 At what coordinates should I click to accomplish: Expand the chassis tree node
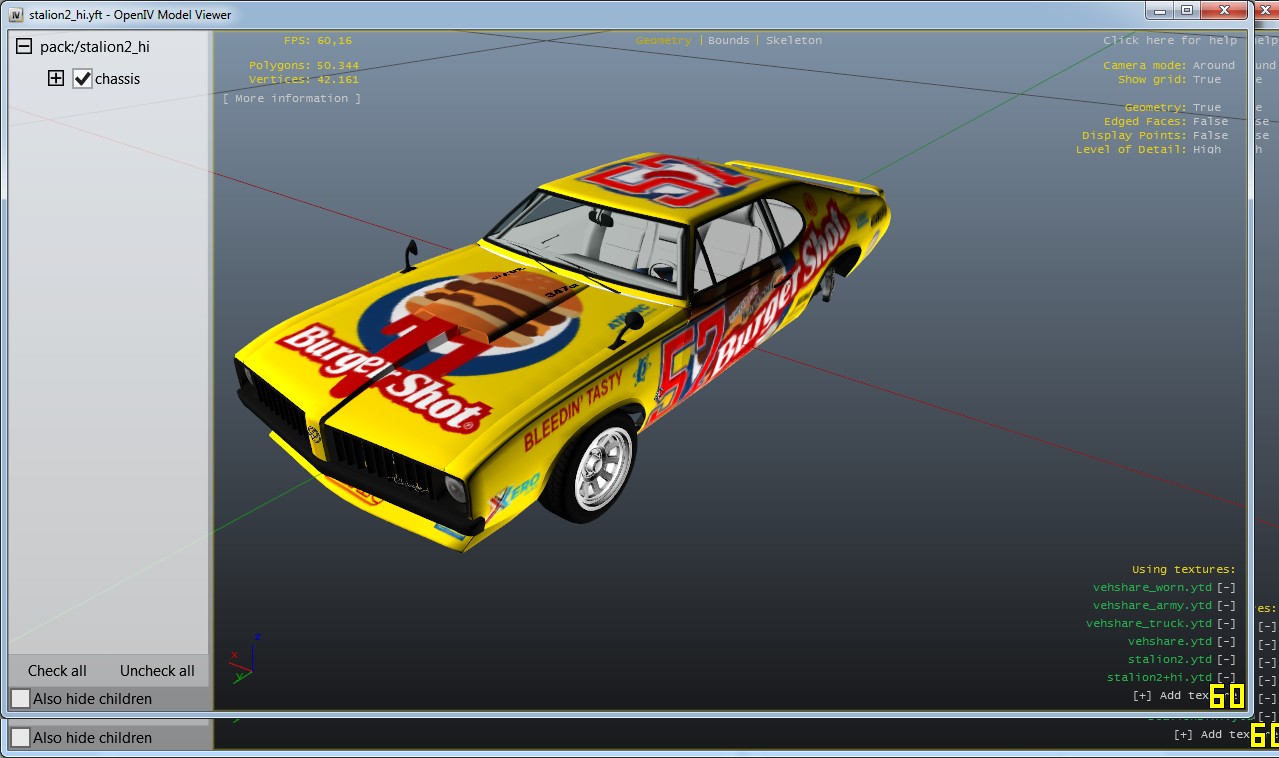[56, 78]
